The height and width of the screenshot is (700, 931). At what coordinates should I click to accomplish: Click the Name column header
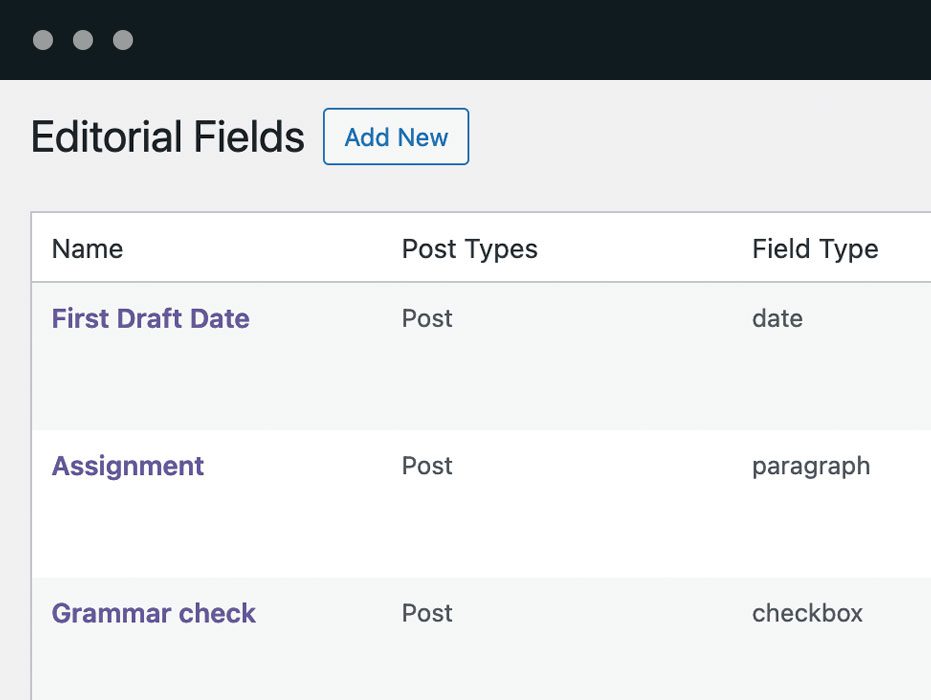pyautogui.click(x=87, y=249)
